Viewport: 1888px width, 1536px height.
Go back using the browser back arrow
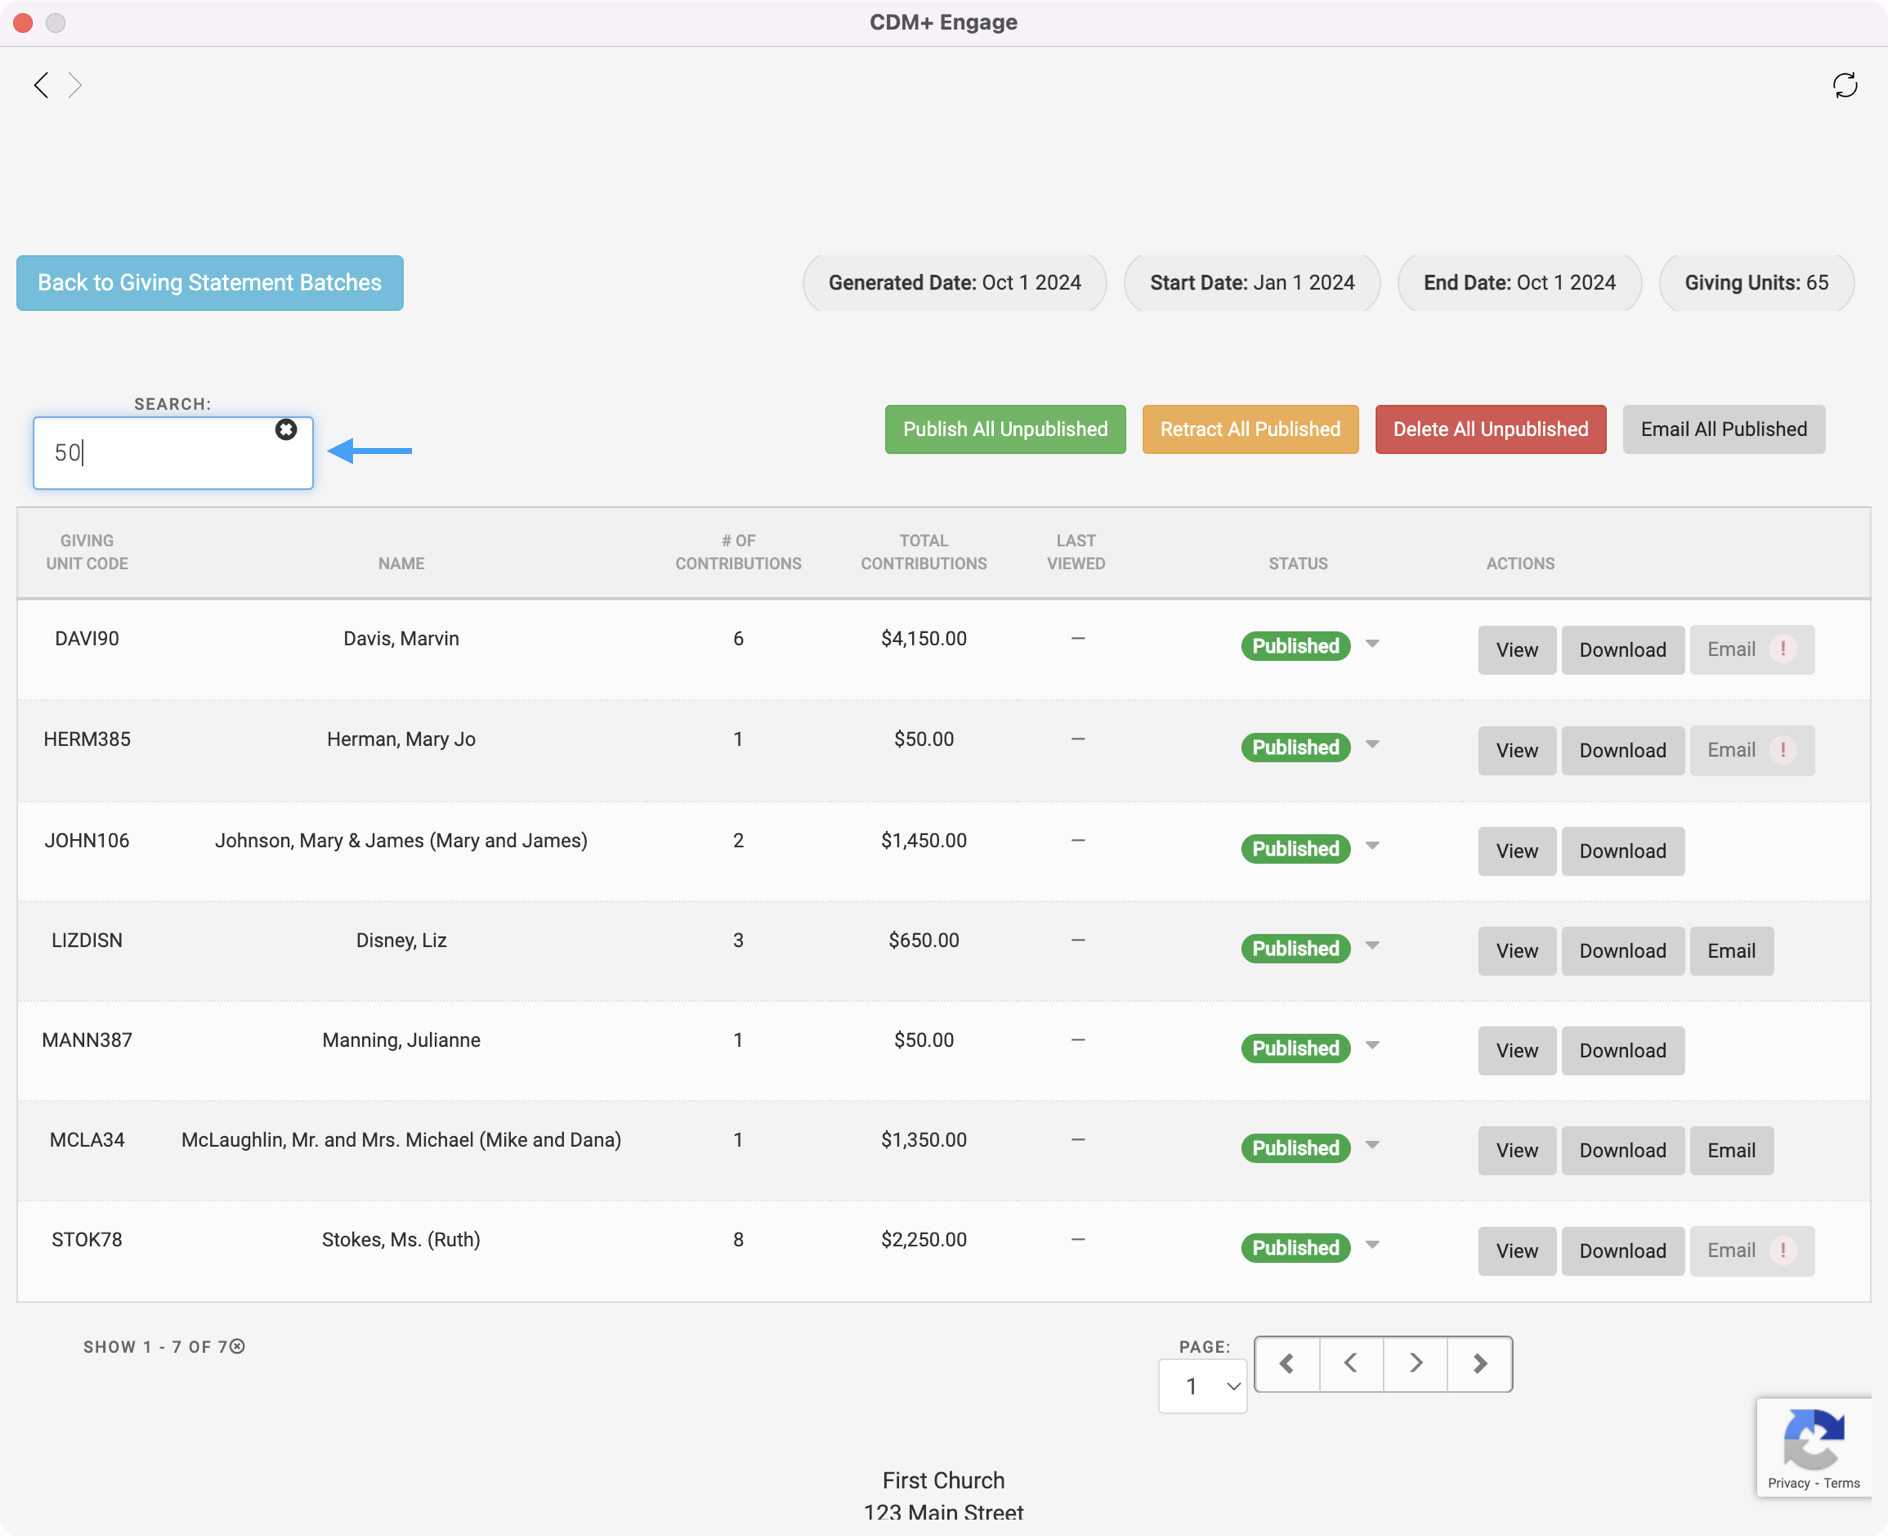[41, 85]
